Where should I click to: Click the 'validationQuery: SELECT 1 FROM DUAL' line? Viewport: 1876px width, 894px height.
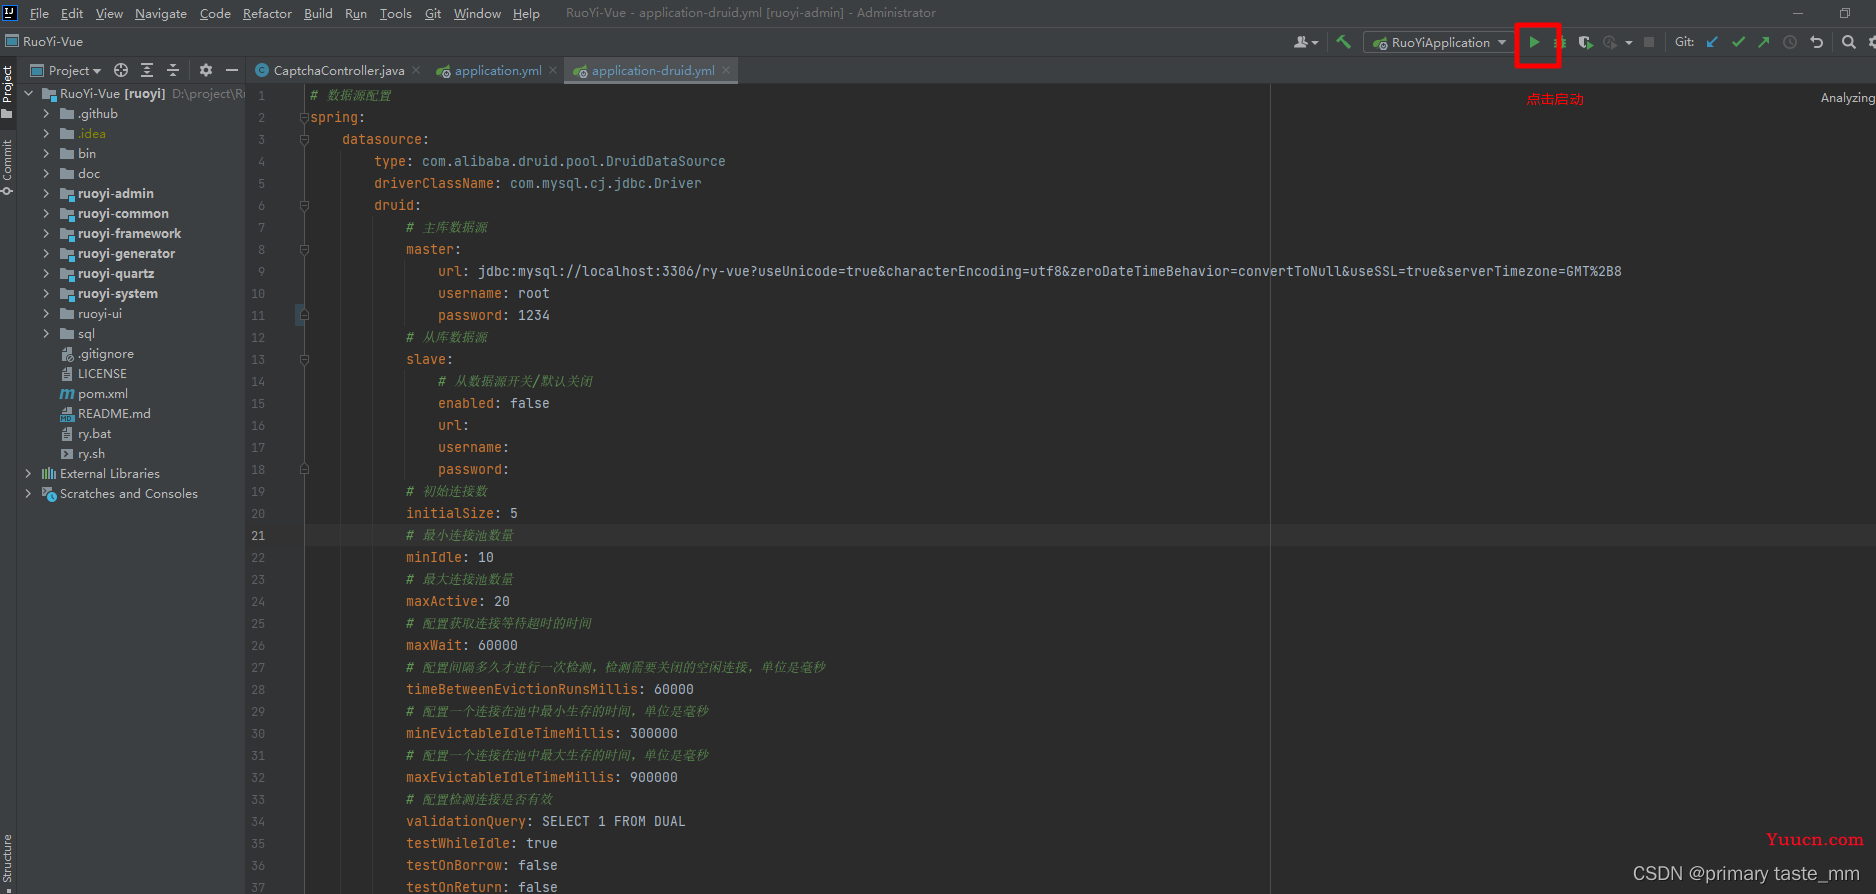pyautogui.click(x=546, y=821)
